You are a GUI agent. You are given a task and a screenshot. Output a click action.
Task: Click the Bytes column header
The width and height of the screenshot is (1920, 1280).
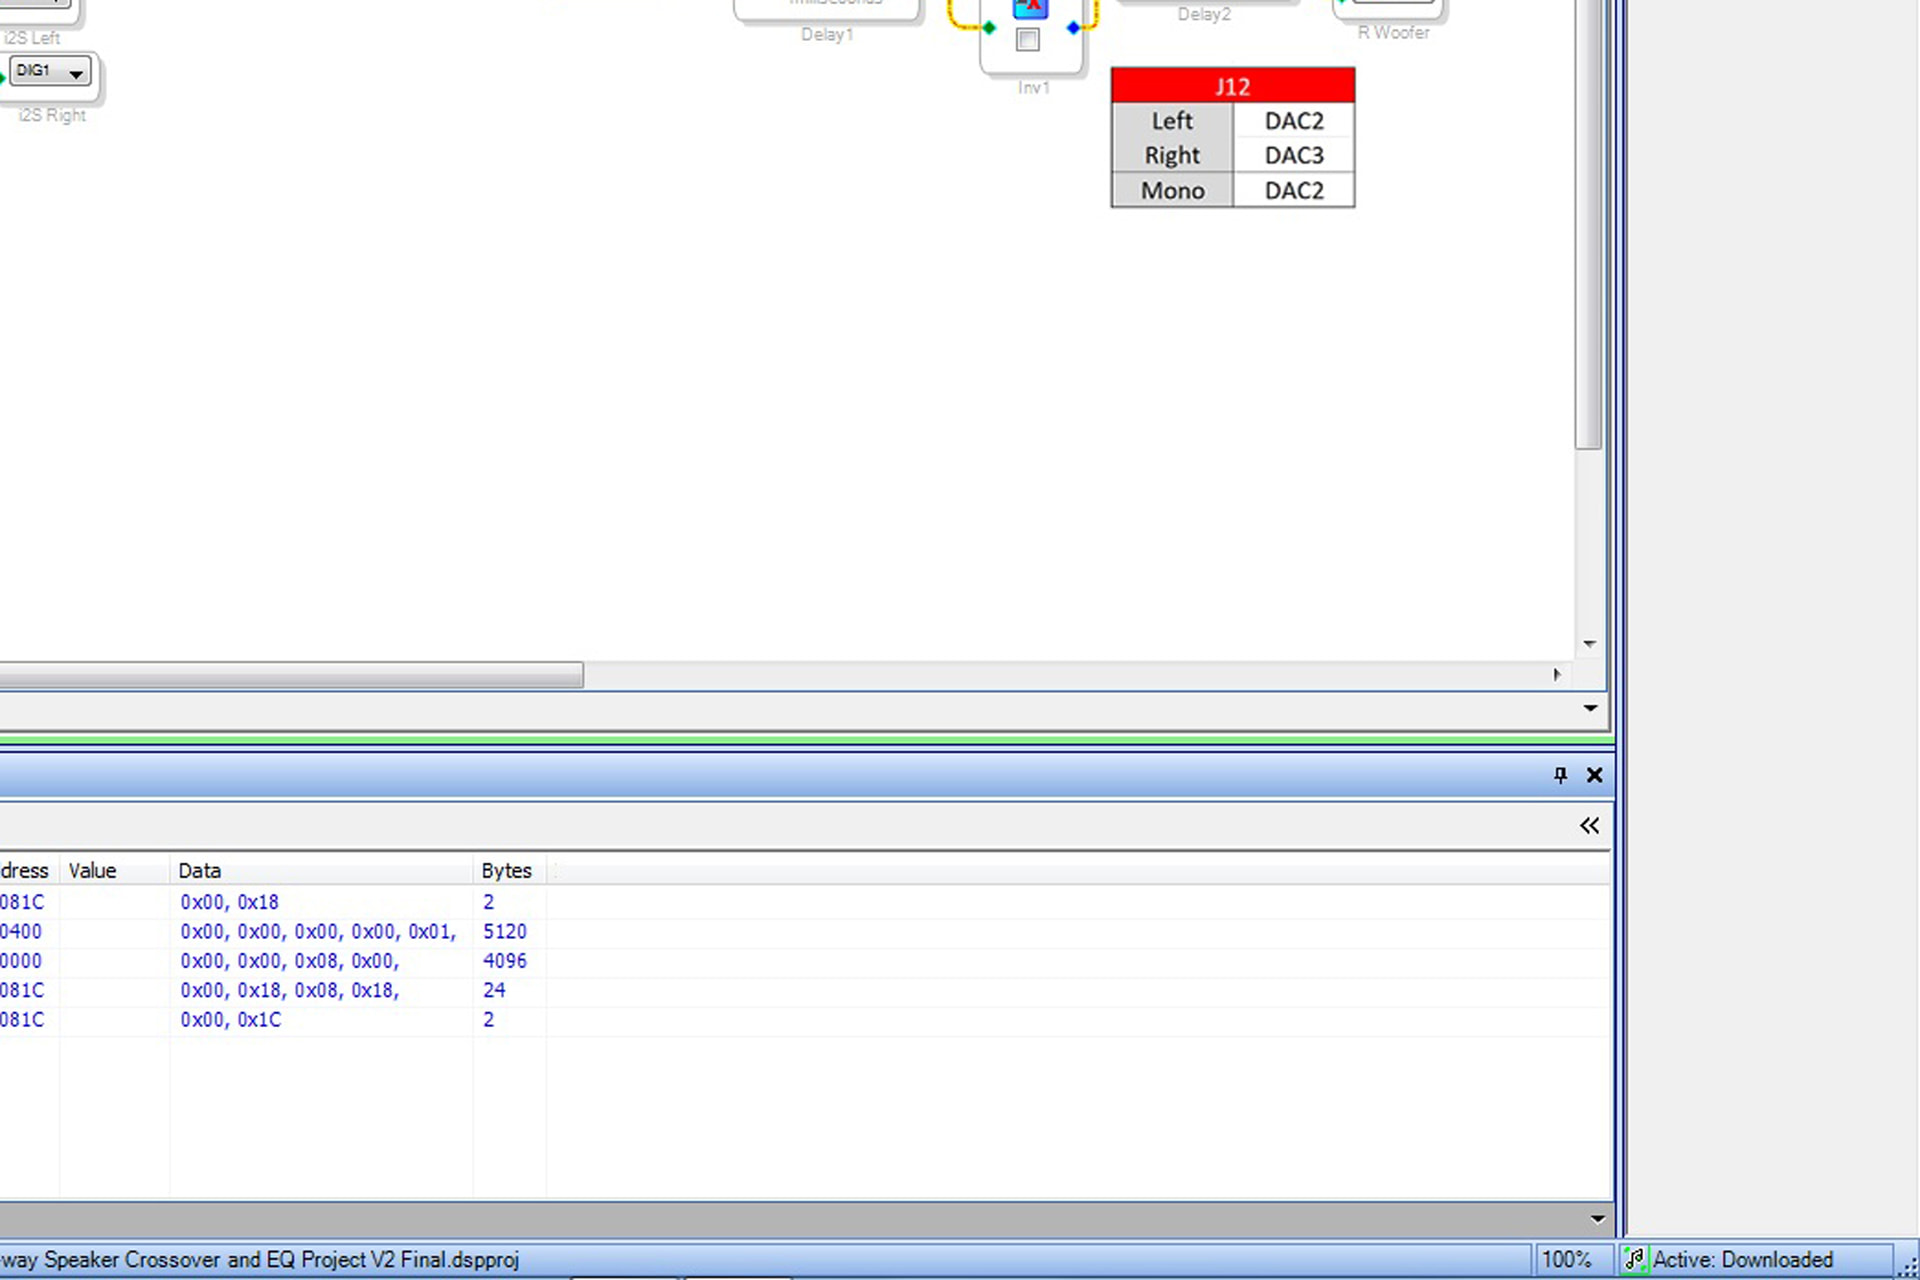pos(506,870)
